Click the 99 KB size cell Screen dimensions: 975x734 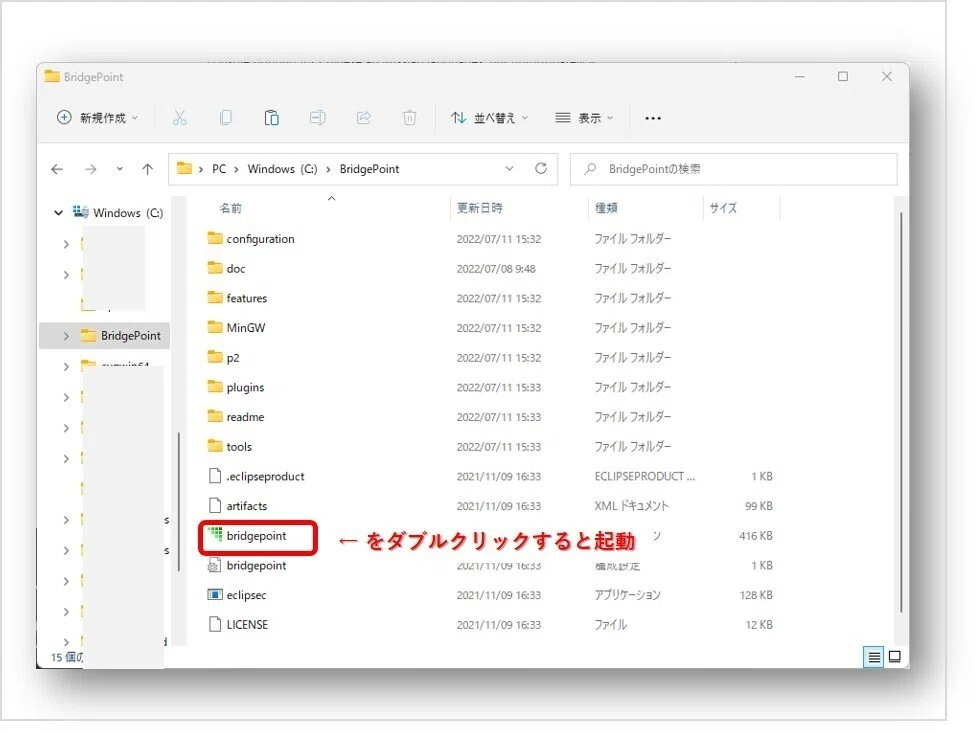pyautogui.click(x=759, y=506)
